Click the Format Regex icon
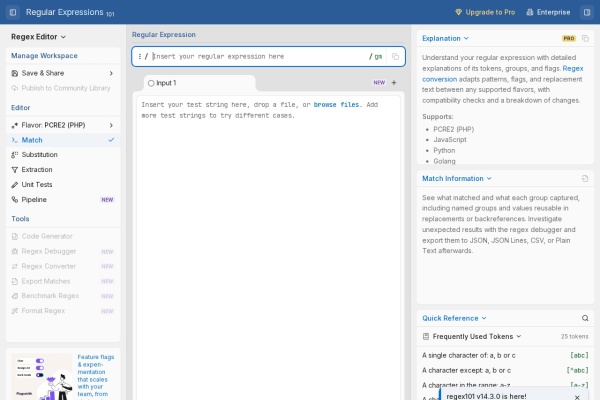Screen dimensions: 600x400 (x=15, y=311)
